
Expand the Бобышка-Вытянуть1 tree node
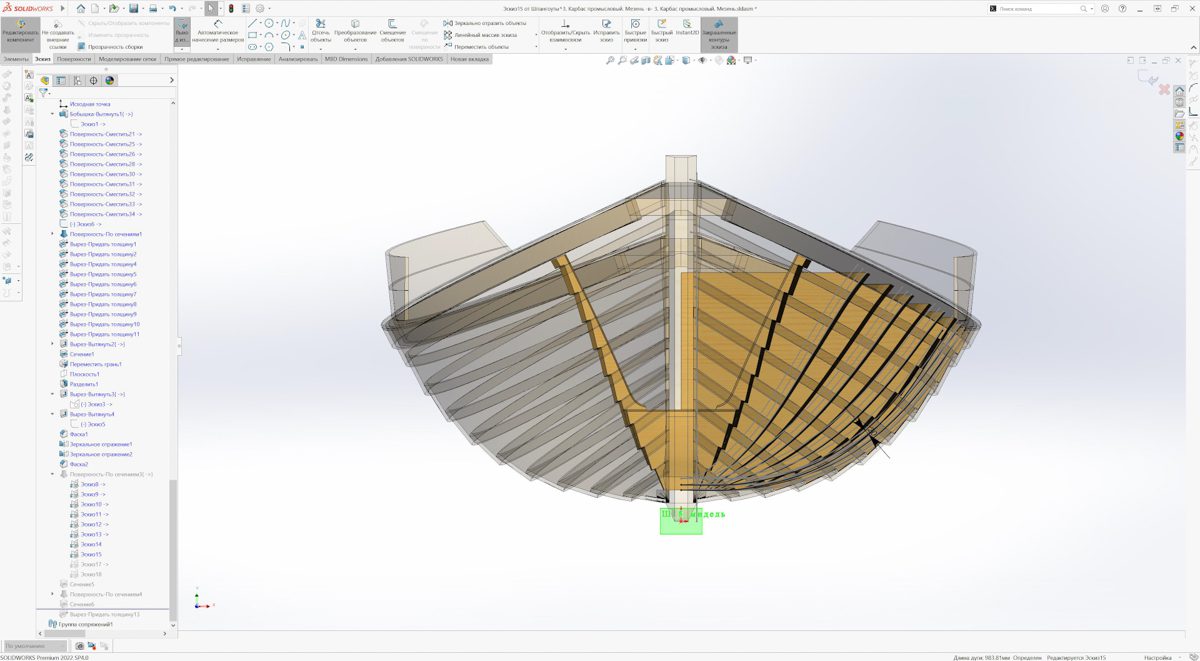click(53, 114)
